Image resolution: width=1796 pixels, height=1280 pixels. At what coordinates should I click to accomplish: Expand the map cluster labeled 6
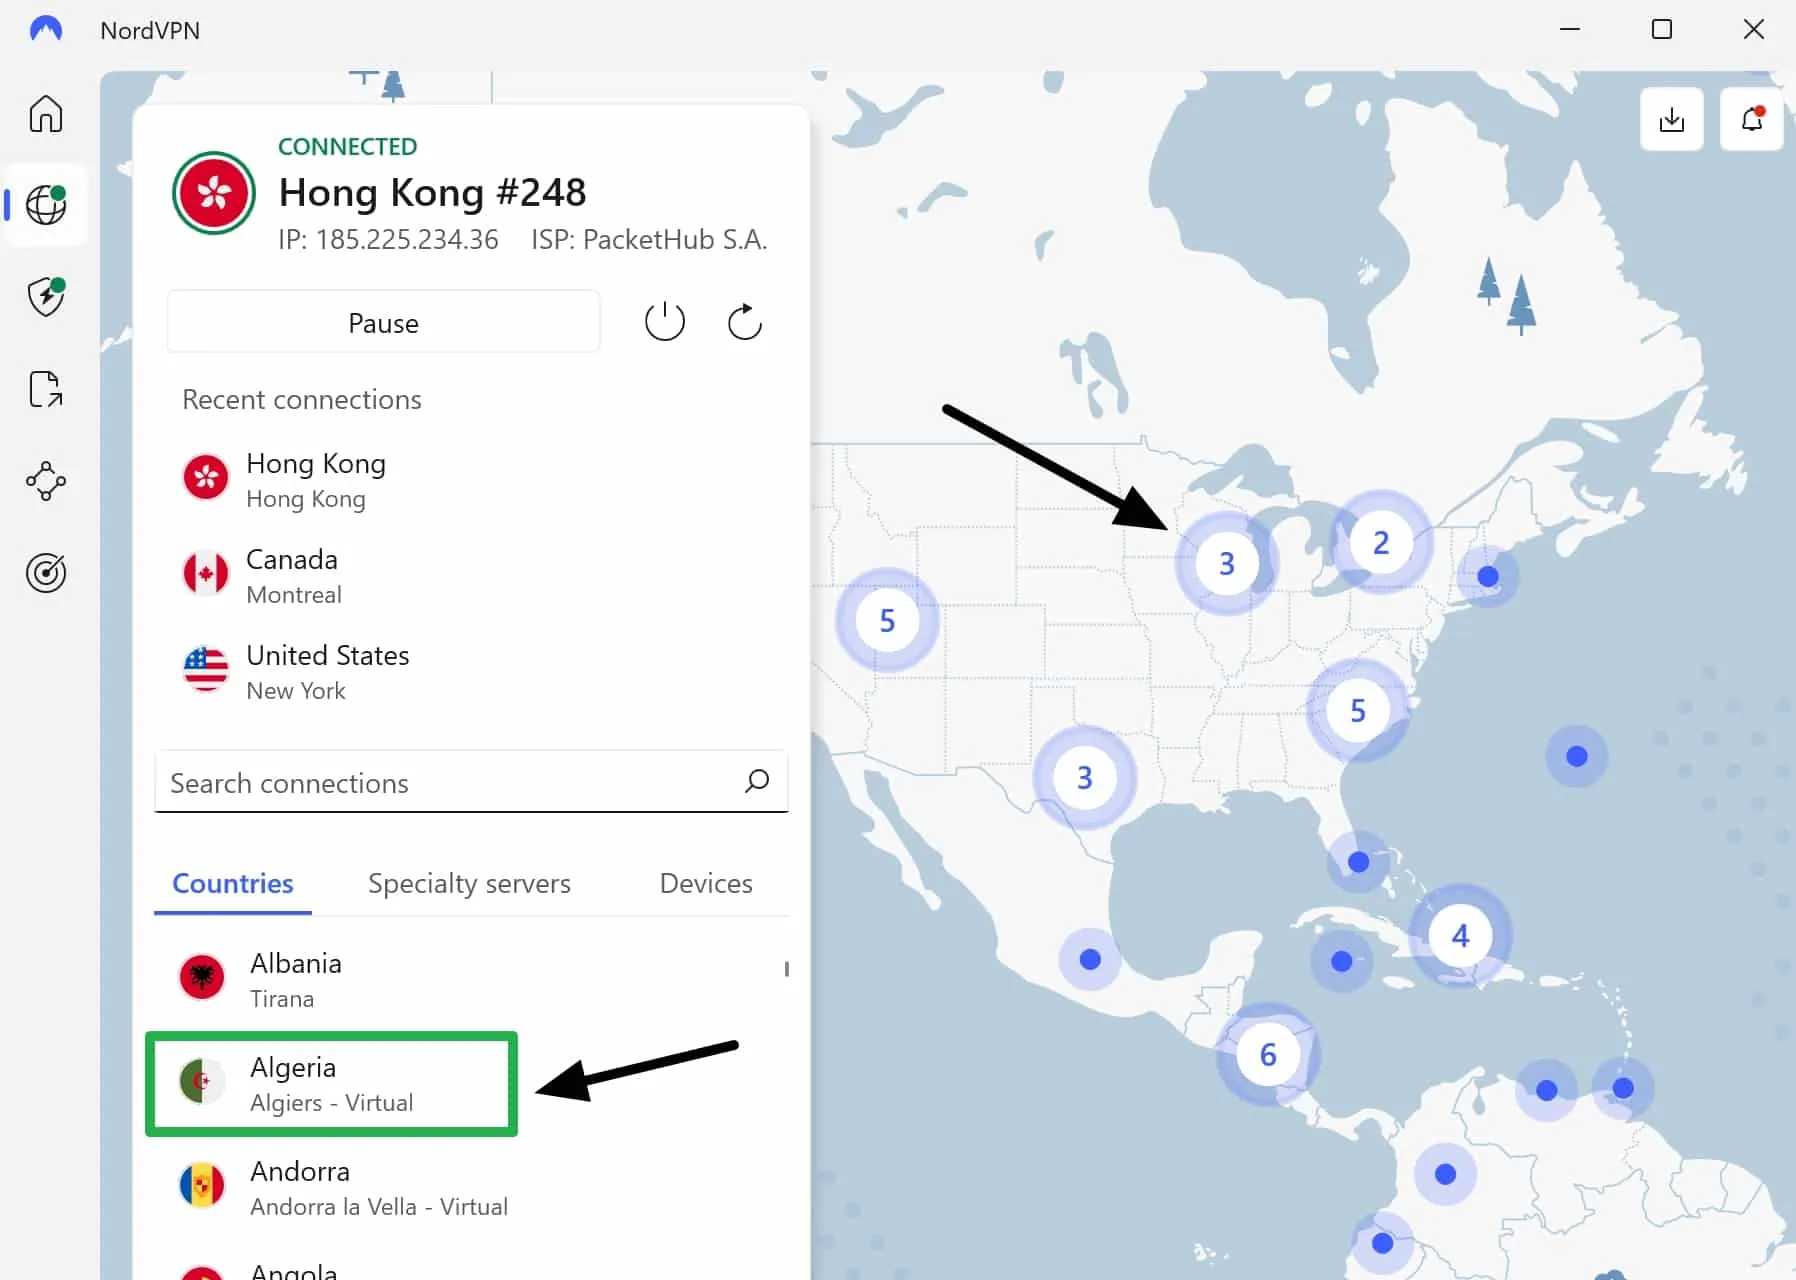[x=1268, y=1055]
